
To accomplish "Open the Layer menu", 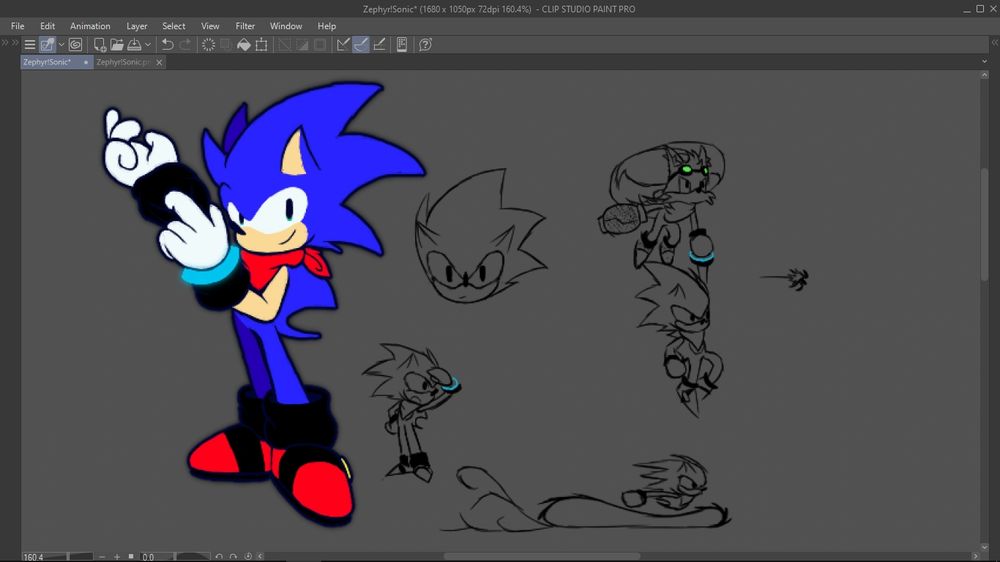I will pos(136,26).
